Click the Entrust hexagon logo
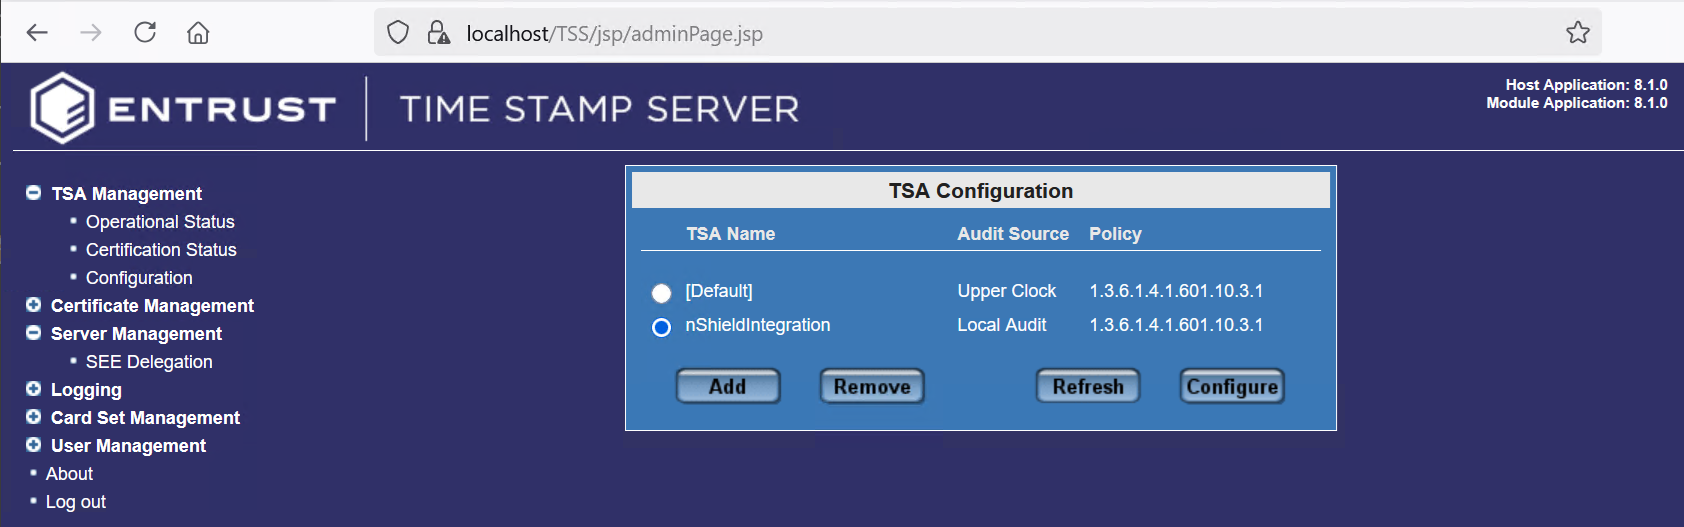 click(x=62, y=108)
